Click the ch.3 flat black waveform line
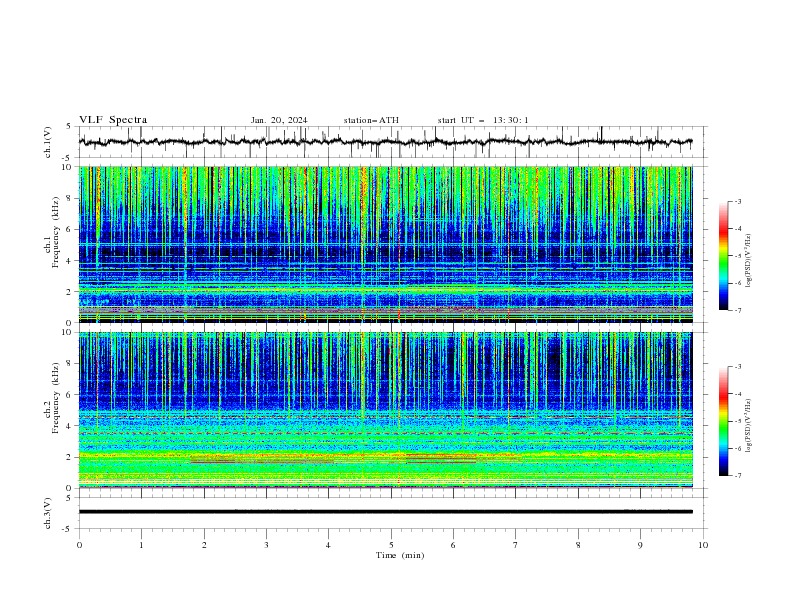792x612 pixels. click(x=385, y=512)
